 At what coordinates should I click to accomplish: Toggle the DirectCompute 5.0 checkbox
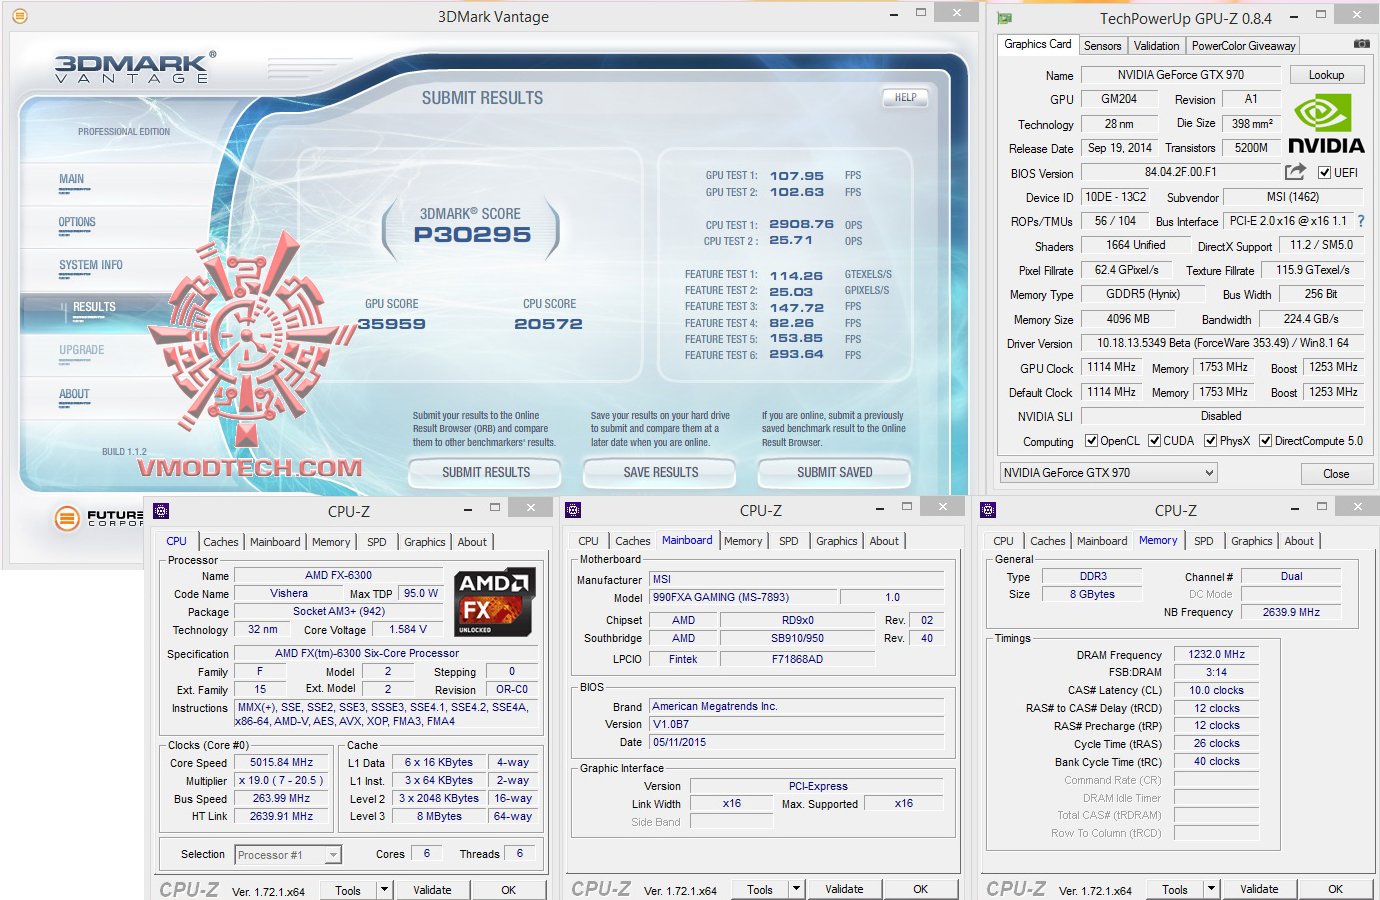coord(1265,441)
